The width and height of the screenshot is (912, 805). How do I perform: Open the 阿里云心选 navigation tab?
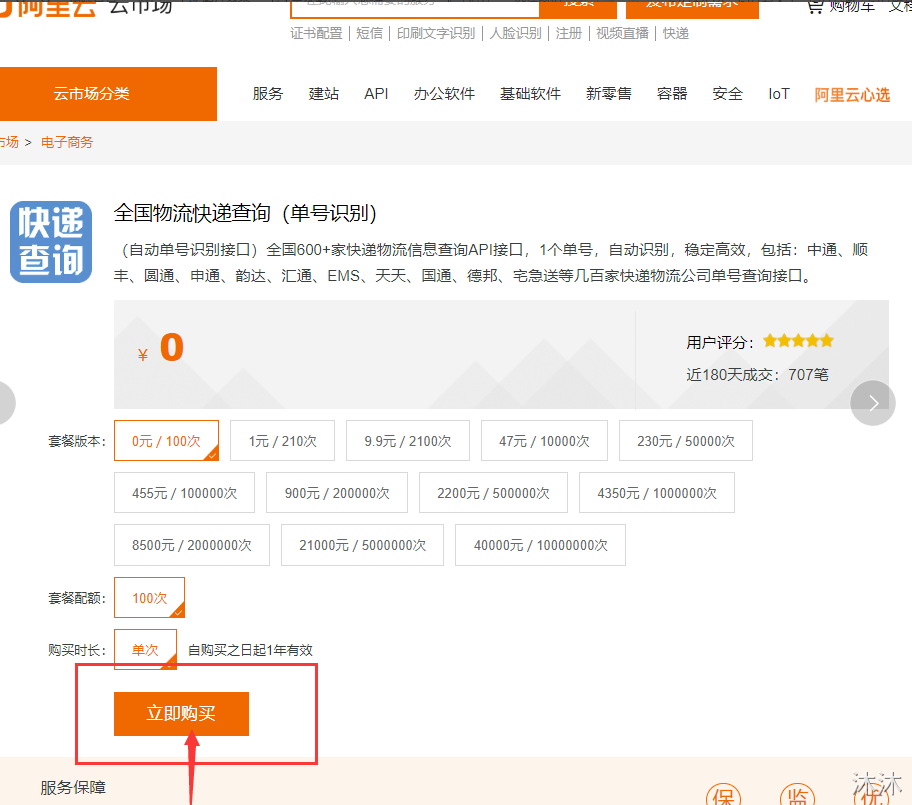[852, 95]
